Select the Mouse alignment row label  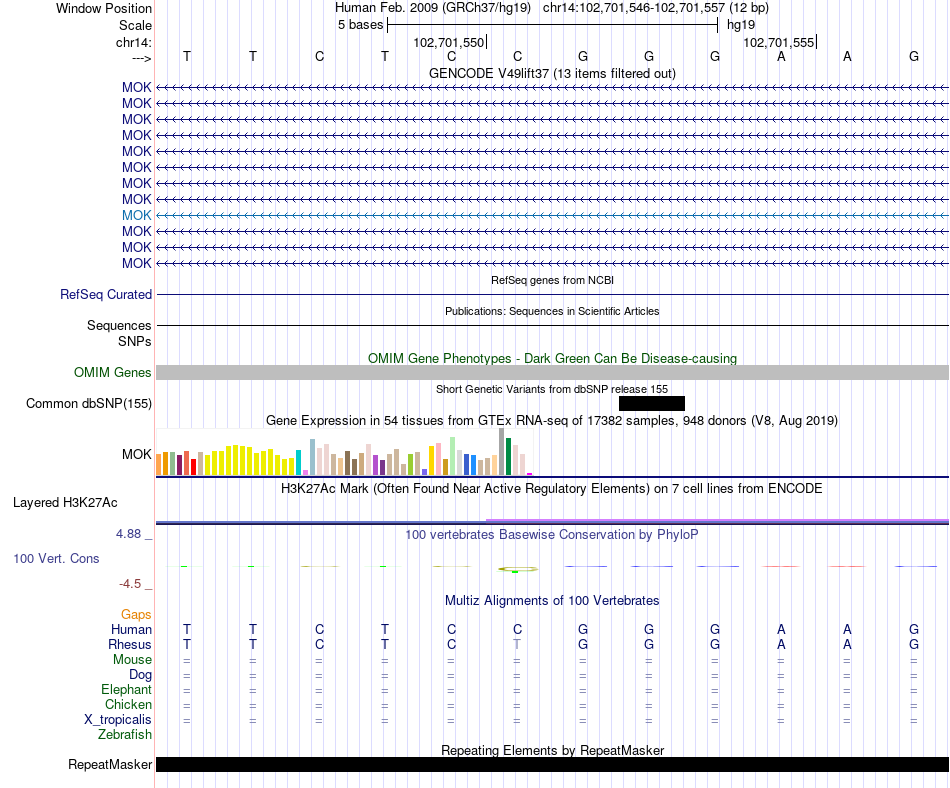(x=132, y=660)
